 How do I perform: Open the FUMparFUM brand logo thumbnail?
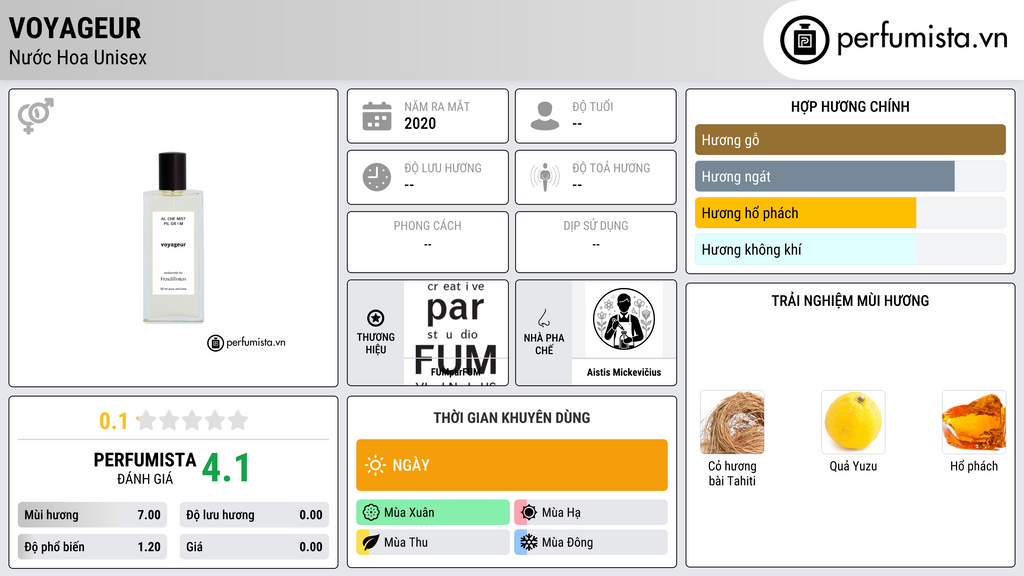(x=456, y=333)
